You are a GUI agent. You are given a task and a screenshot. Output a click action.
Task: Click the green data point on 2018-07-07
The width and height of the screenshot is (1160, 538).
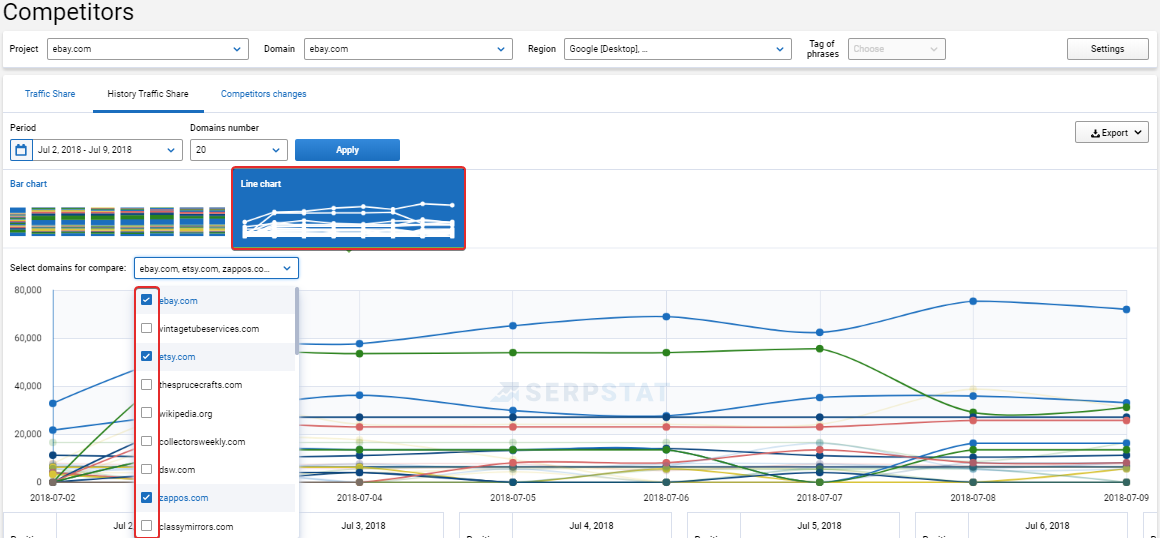tap(820, 349)
